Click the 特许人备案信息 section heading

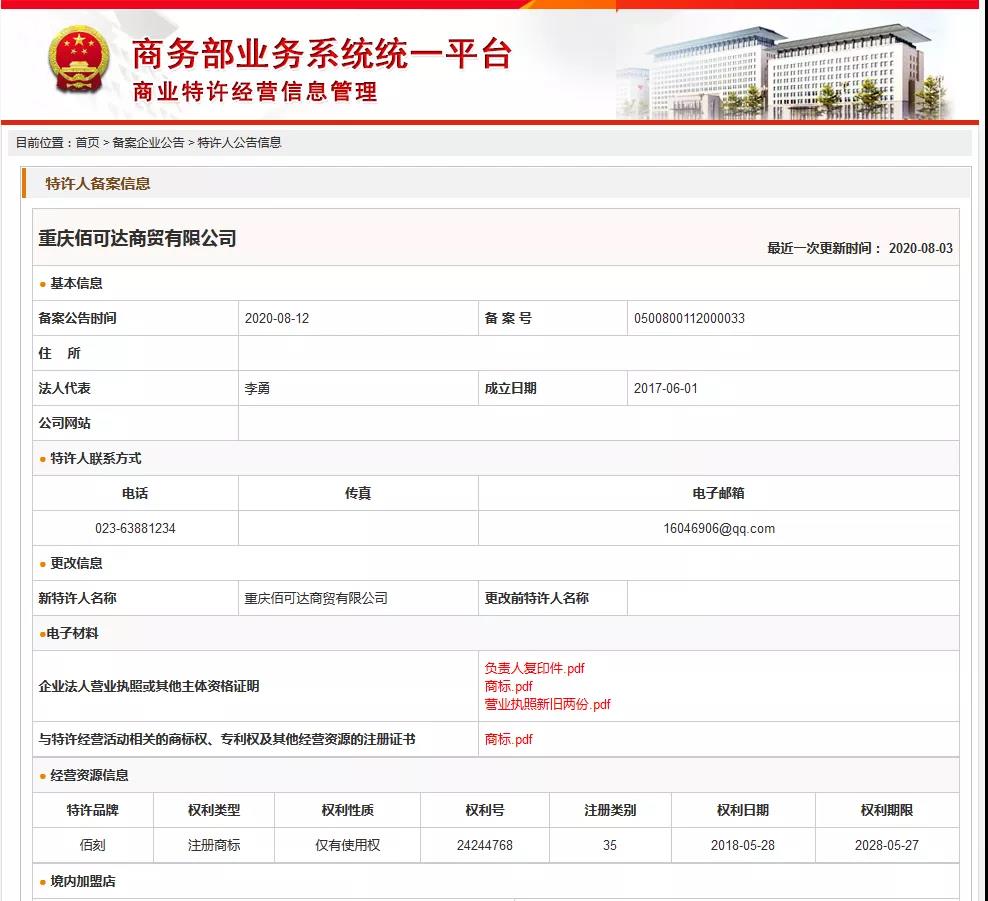(98, 183)
